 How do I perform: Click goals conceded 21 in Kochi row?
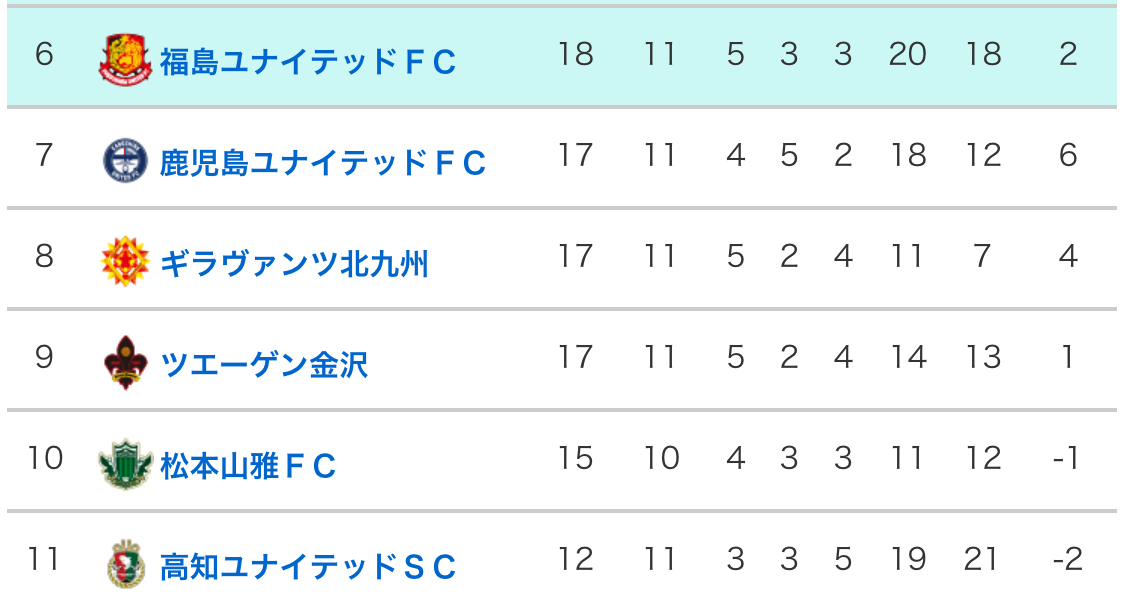coord(981,559)
